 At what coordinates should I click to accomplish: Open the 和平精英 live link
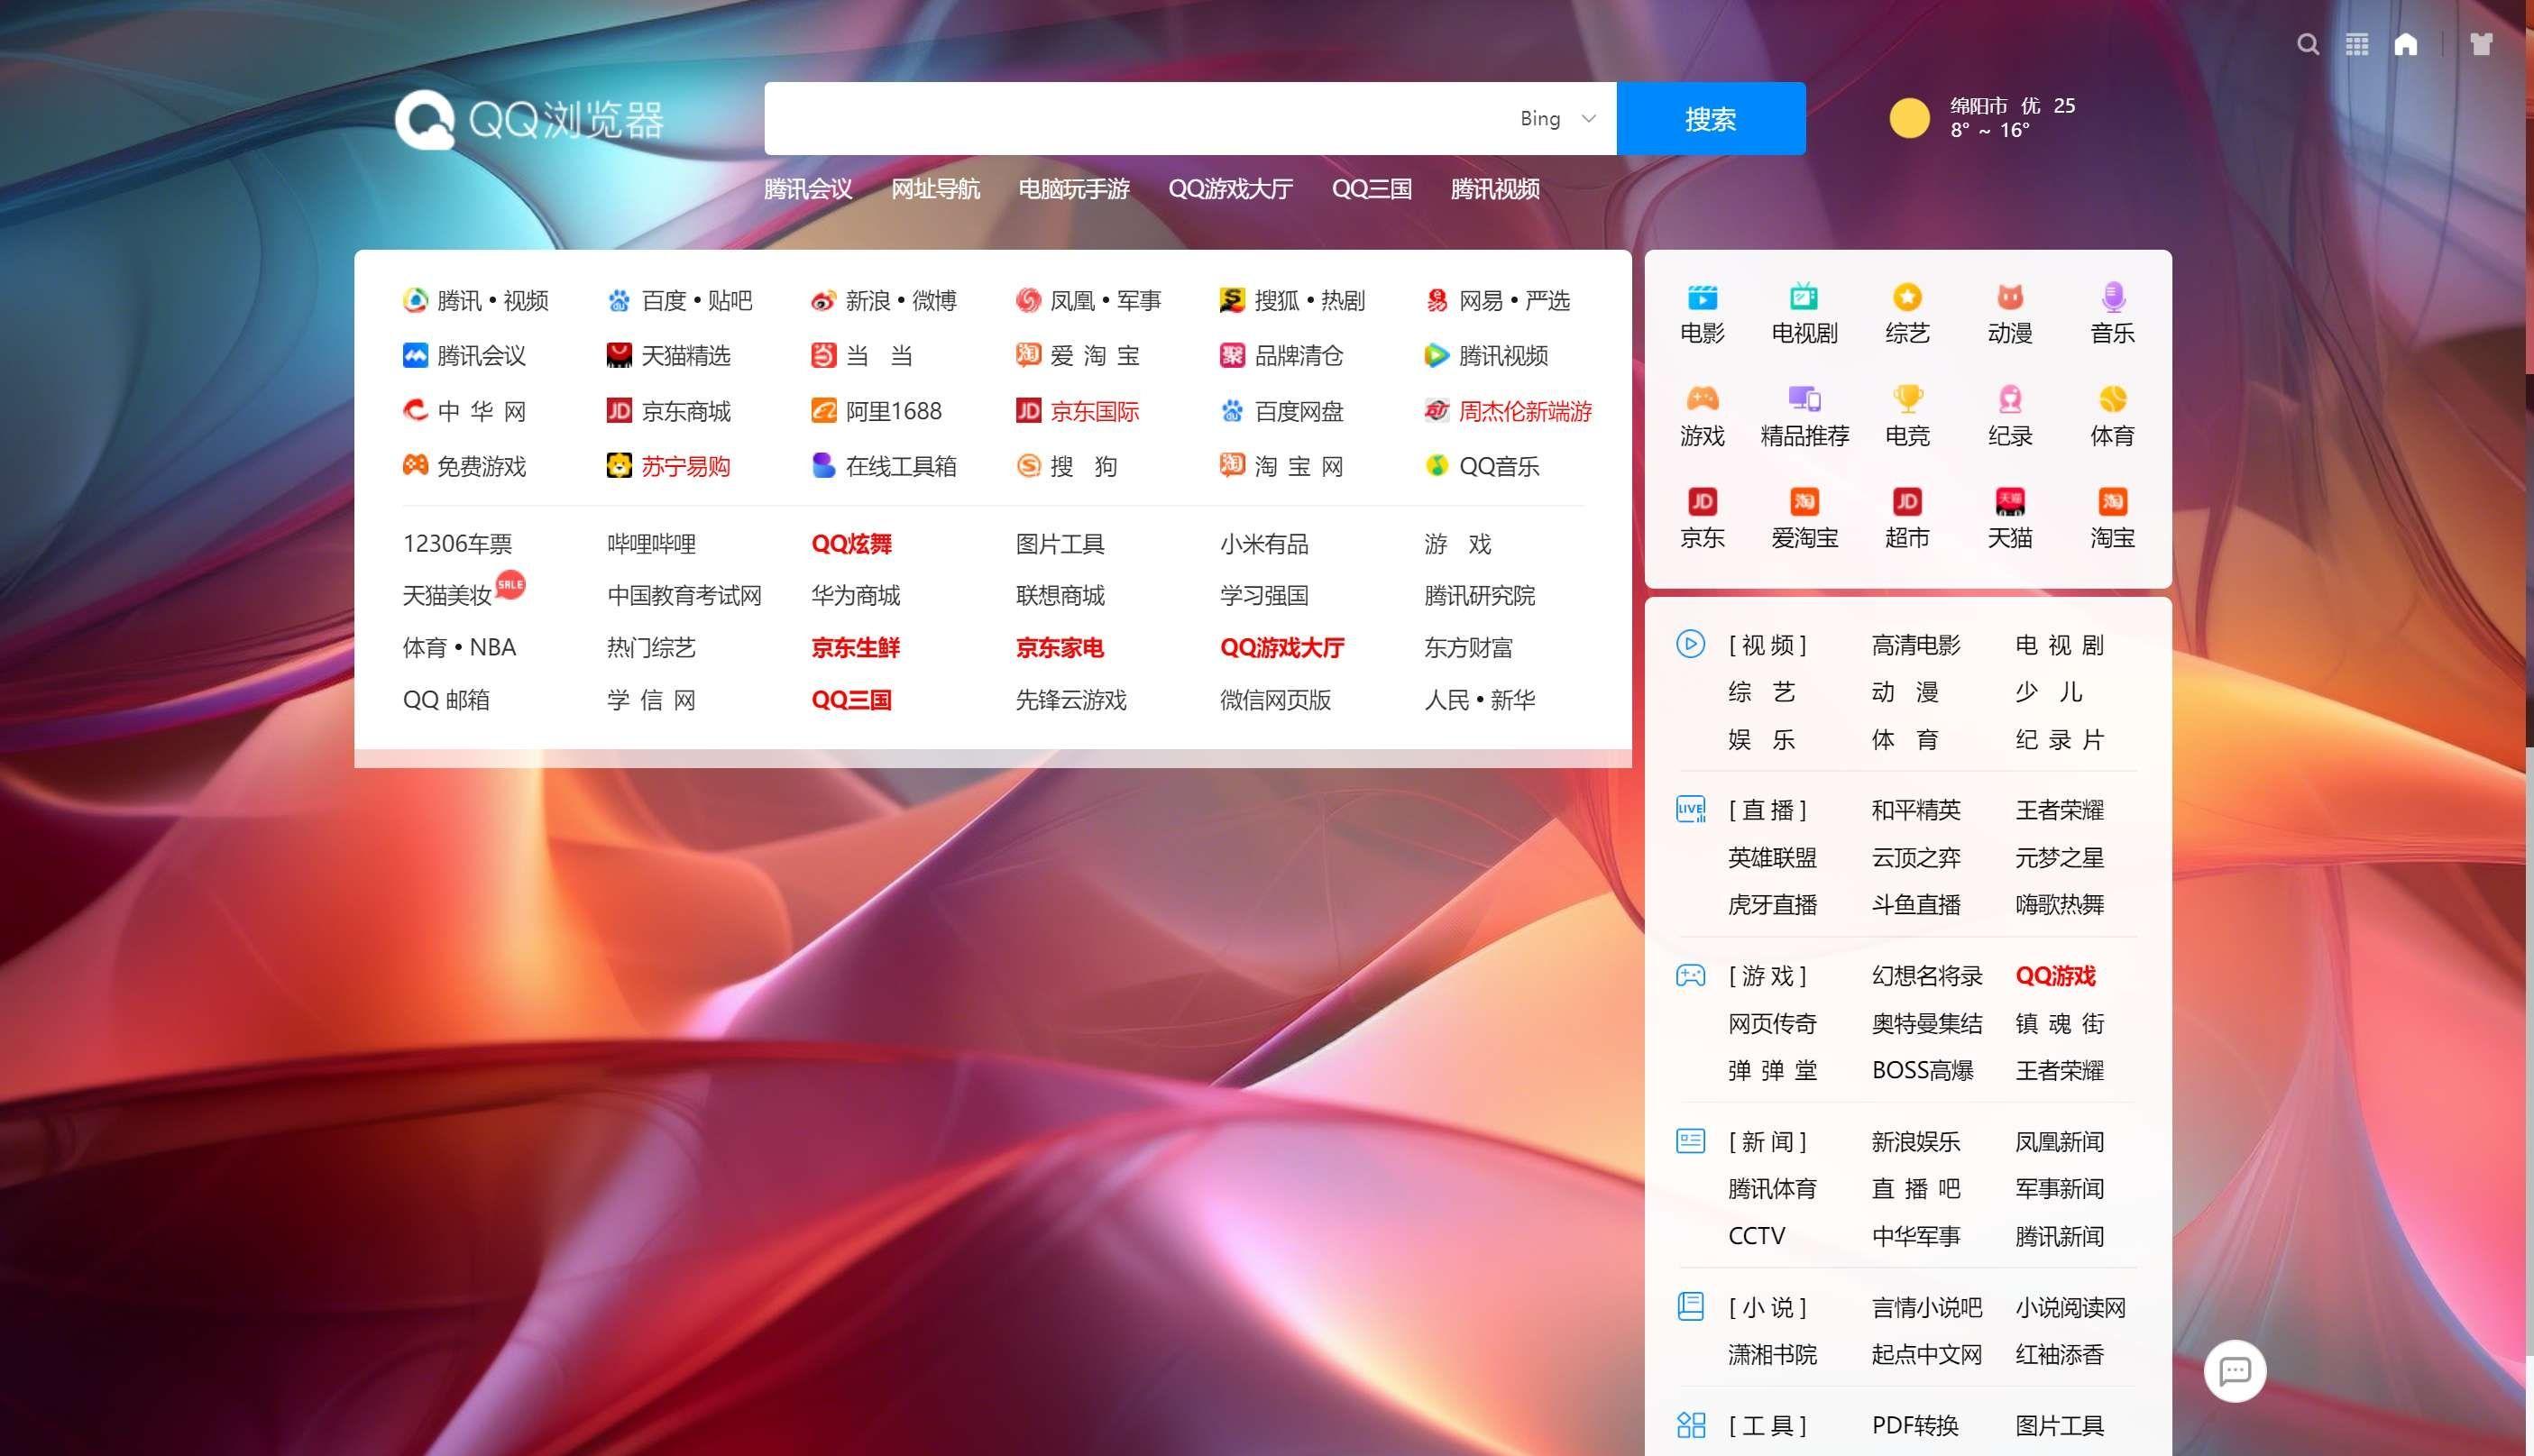click(1916, 810)
